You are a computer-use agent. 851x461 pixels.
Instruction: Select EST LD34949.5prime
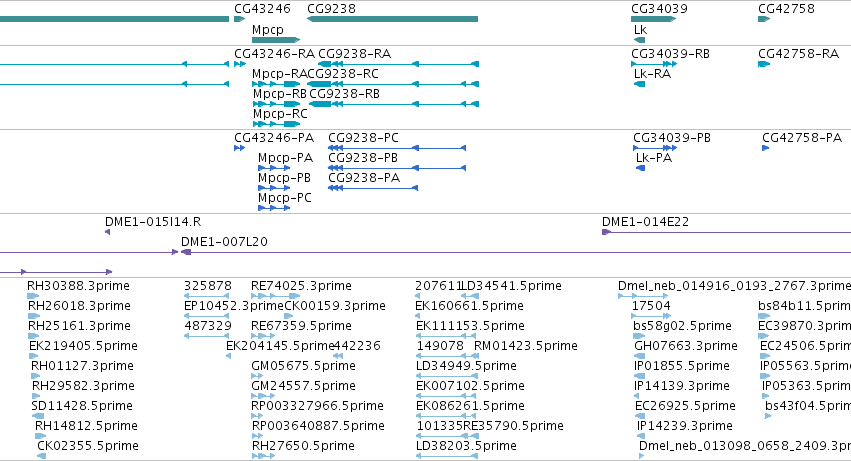pos(466,367)
